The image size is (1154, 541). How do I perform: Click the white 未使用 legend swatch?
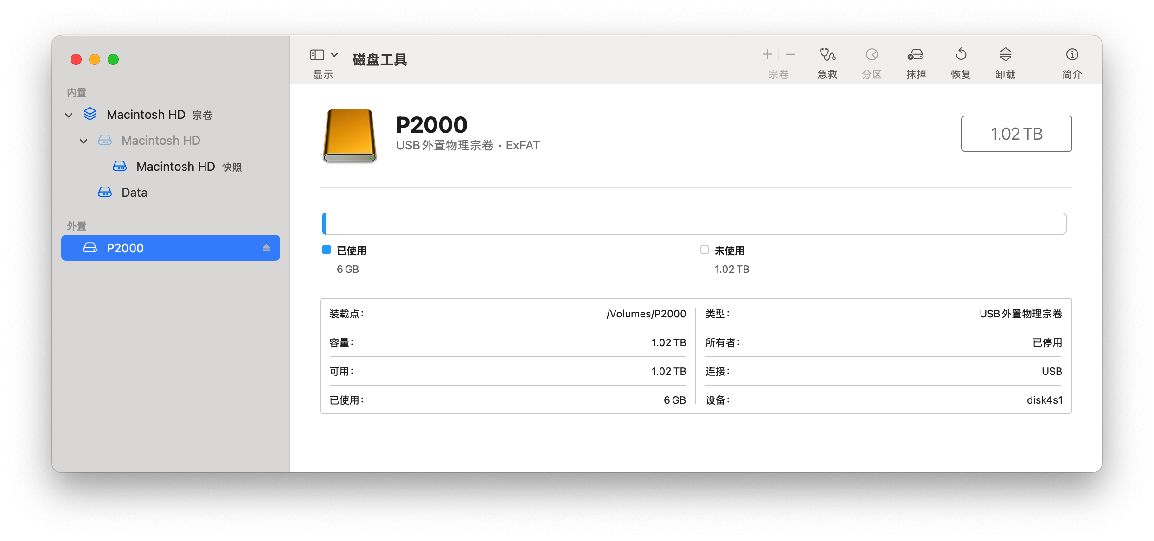704,250
